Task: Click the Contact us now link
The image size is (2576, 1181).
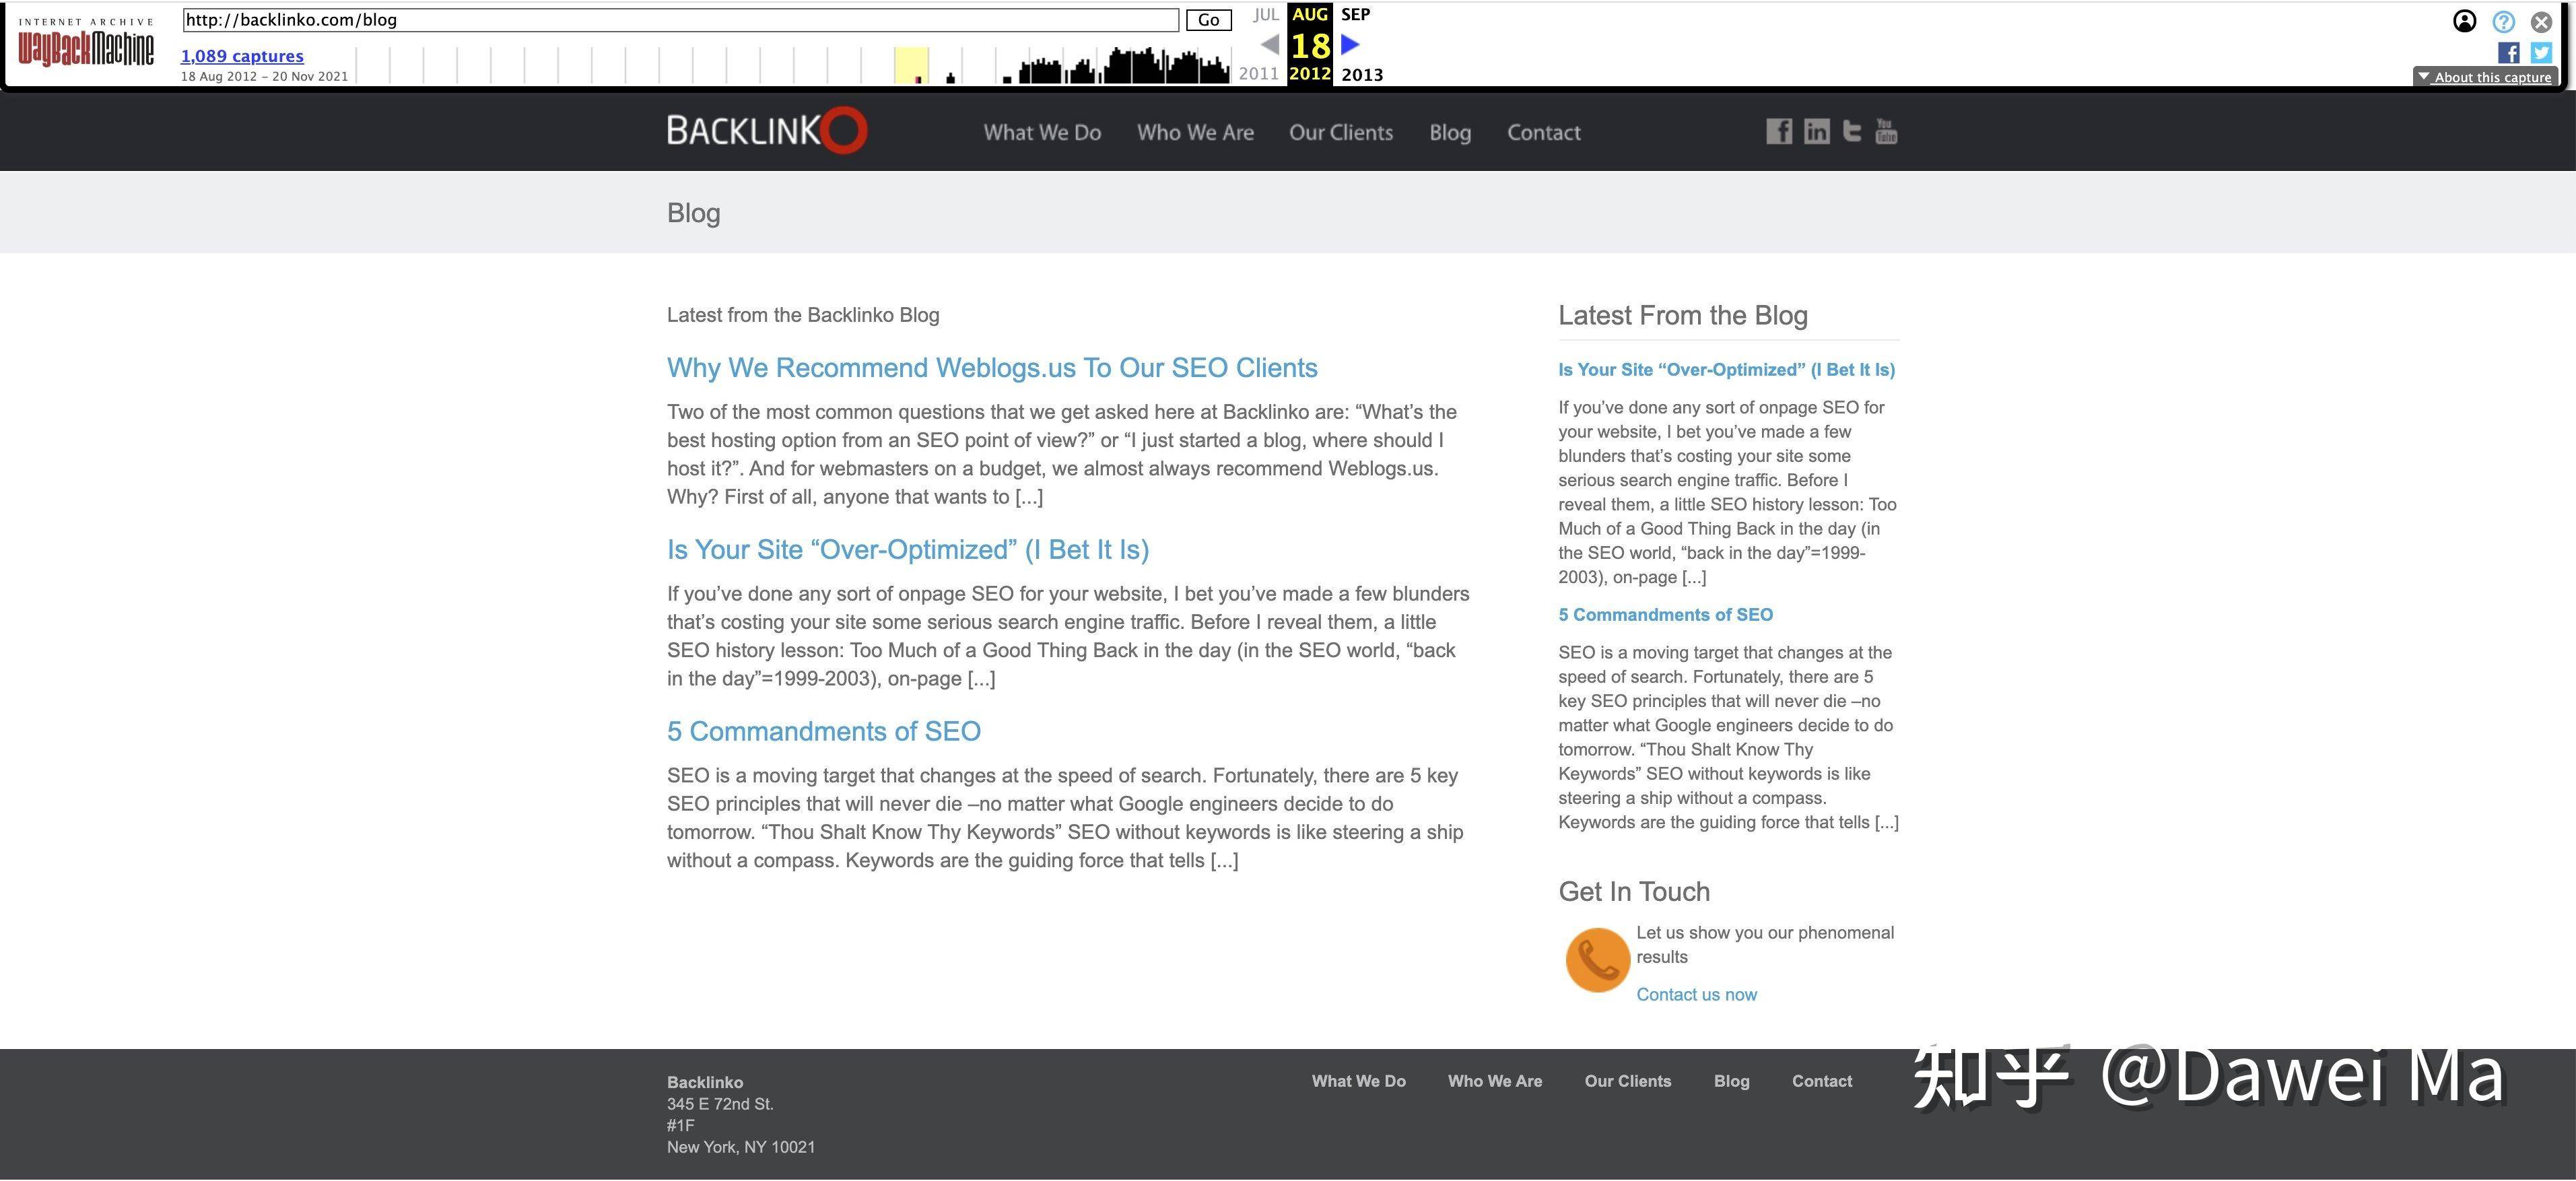Action: pos(1696,995)
